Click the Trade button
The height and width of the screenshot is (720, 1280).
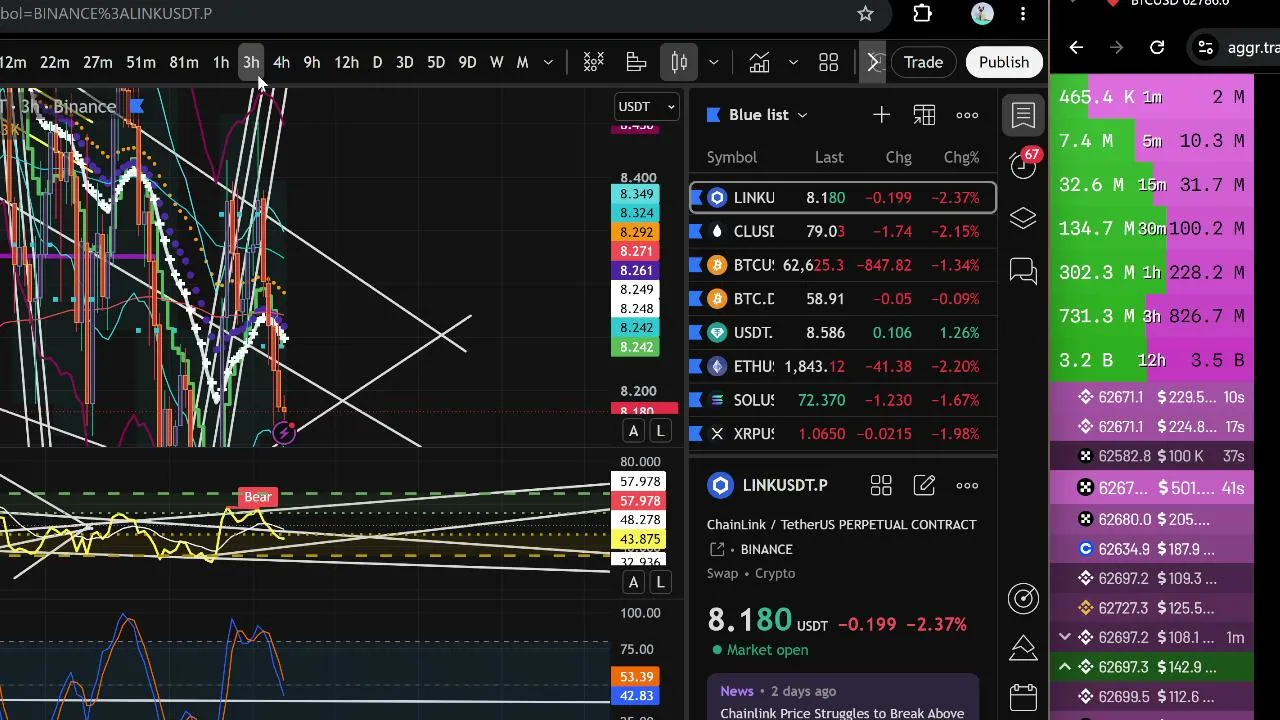point(923,62)
